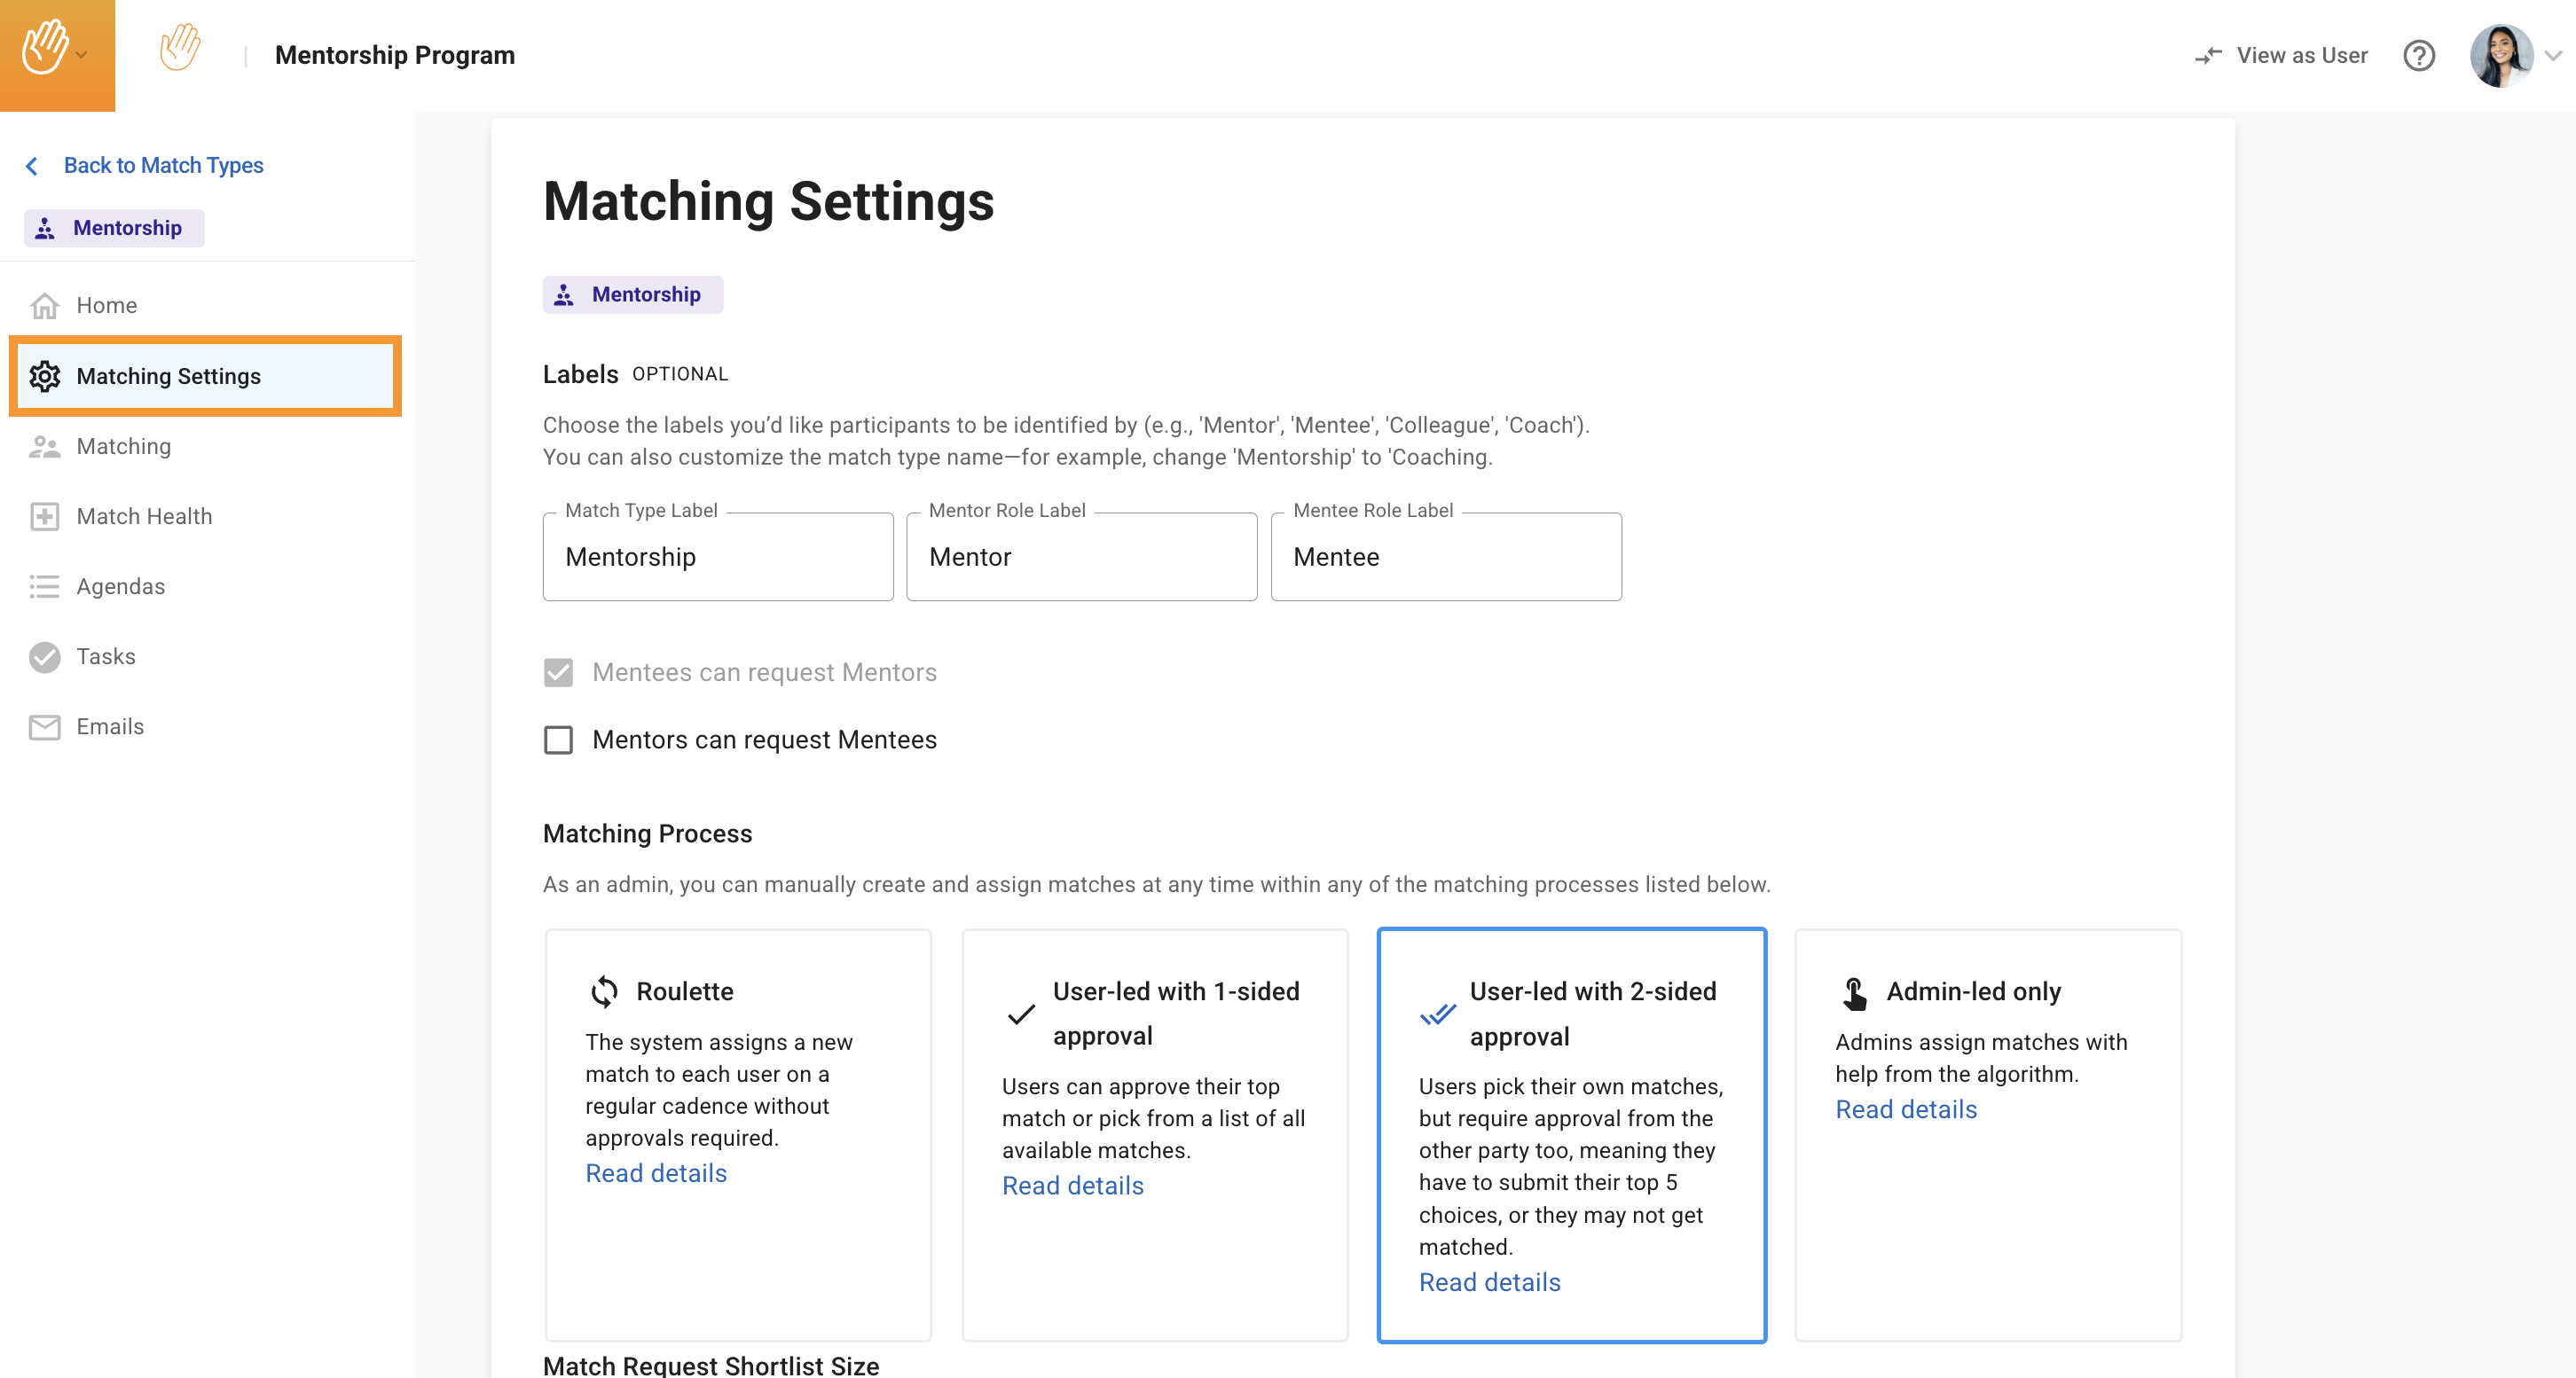Enable Mentors can request Mentees checkbox
This screenshot has height=1378, width=2576.
tap(558, 740)
